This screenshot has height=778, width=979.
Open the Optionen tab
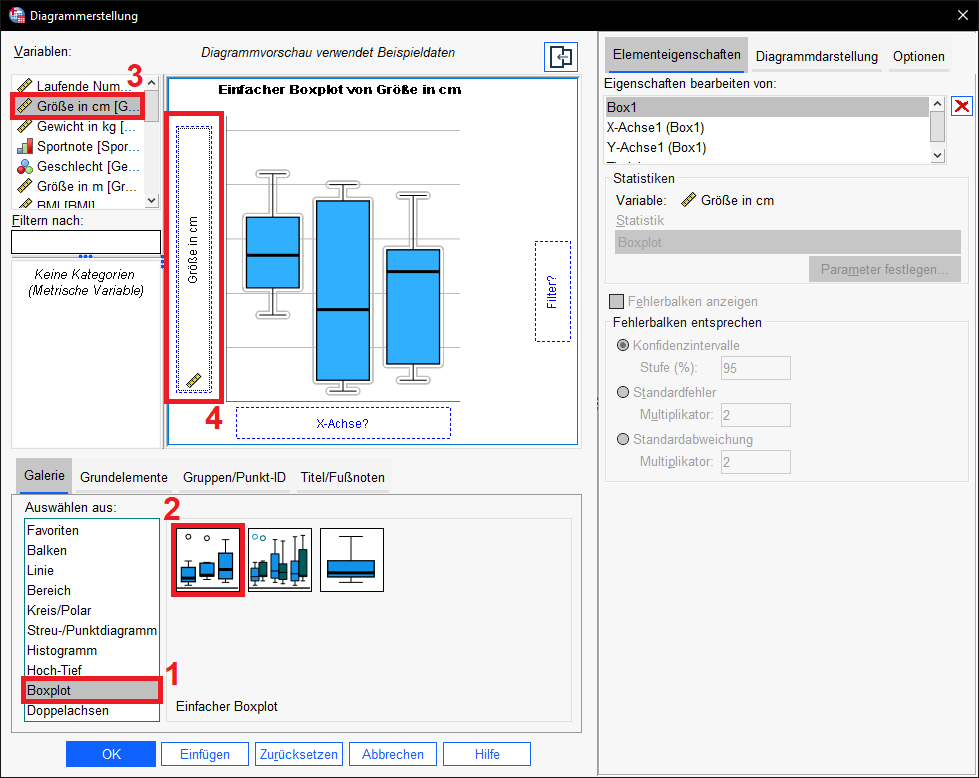click(x=918, y=56)
